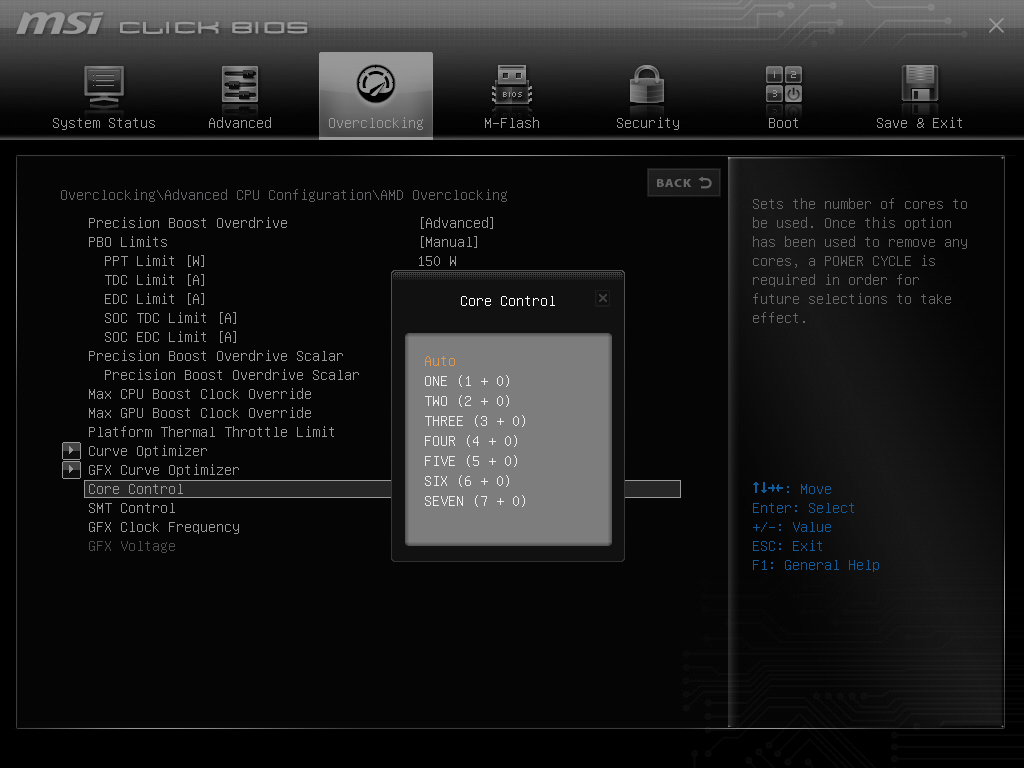Select Platform Thermal Throttle Limit
The height and width of the screenshot is (768, 1024).
pyautogui.click(x=212, y=432)
